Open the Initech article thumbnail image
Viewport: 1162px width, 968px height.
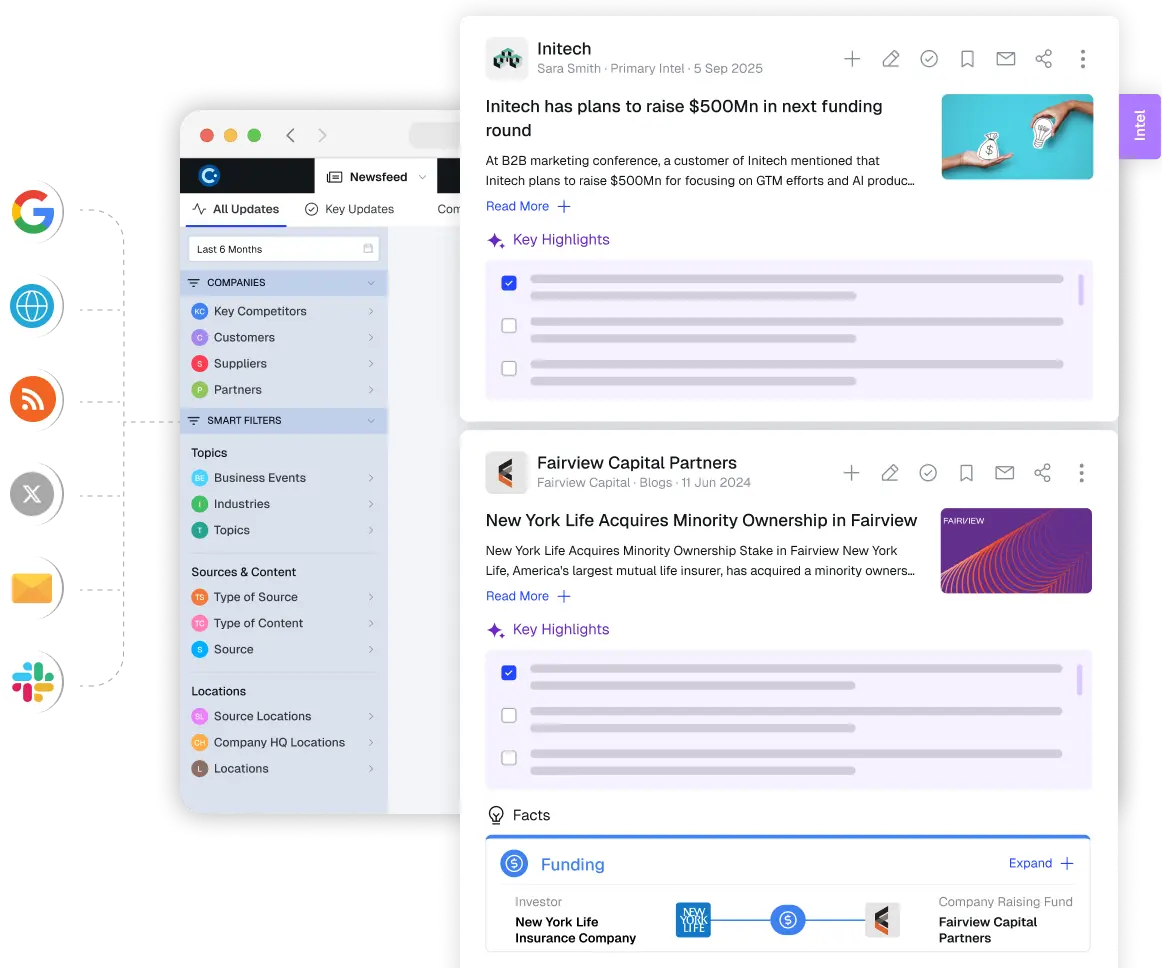[x=1017, y=136]
